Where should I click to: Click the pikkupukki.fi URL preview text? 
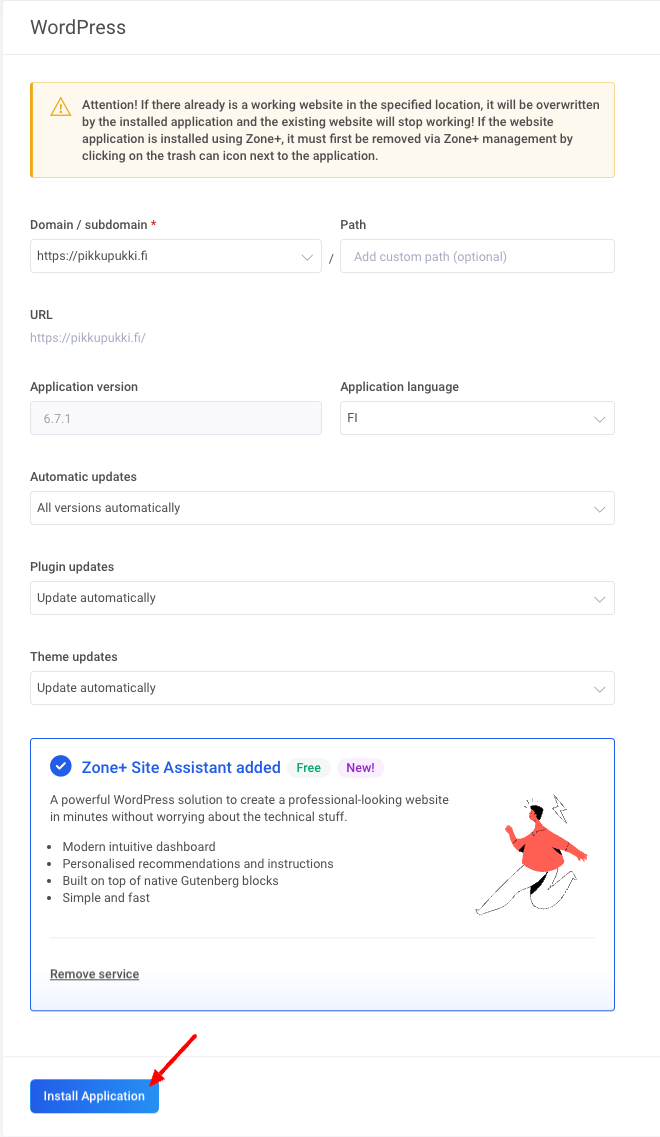click(88, 338)
